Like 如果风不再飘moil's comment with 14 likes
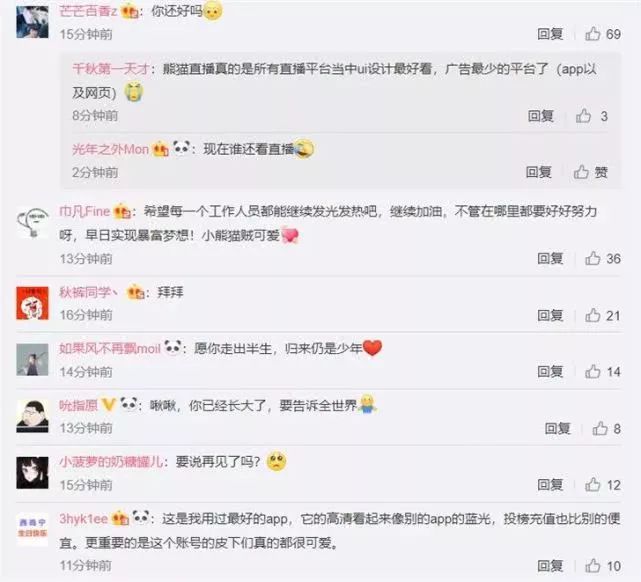The height and width of the screenshot is (582, 641). coord(592,372)
